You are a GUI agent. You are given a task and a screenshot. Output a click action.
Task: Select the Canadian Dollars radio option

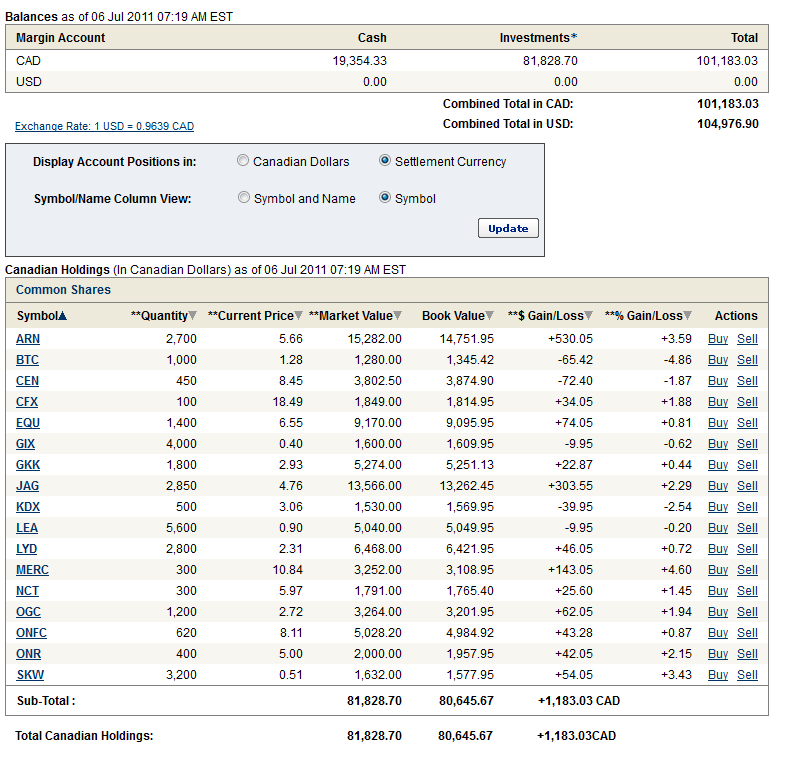pos(243,161)
